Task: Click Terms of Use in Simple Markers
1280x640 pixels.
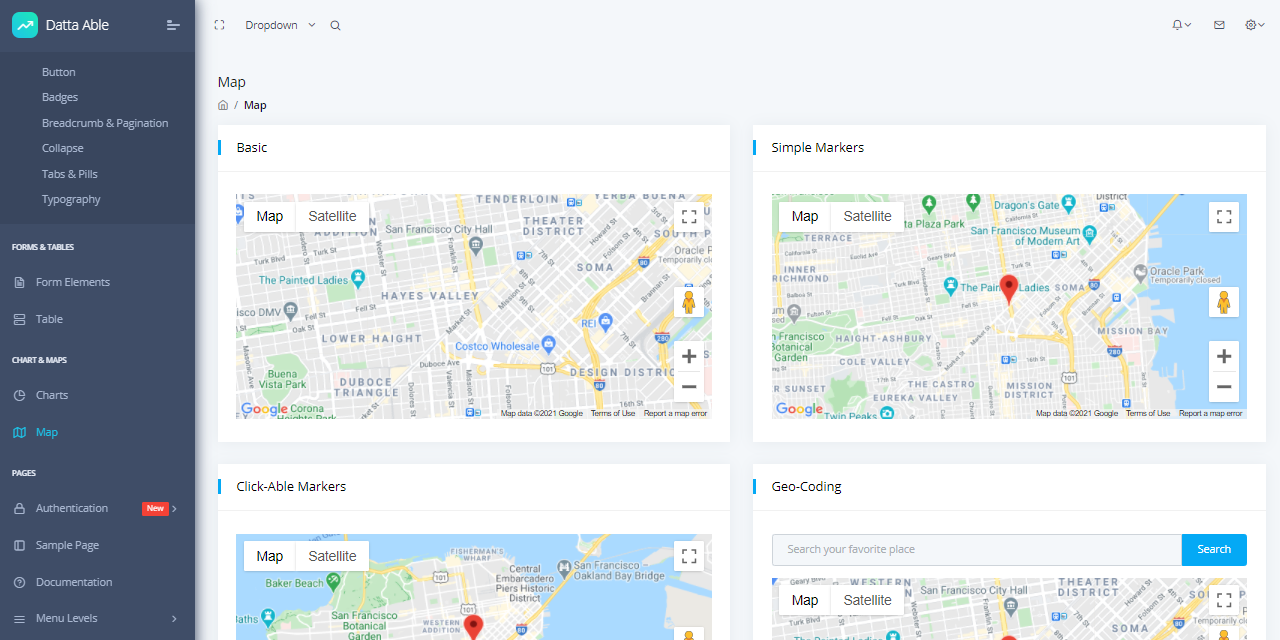Action: [1148, 413]
